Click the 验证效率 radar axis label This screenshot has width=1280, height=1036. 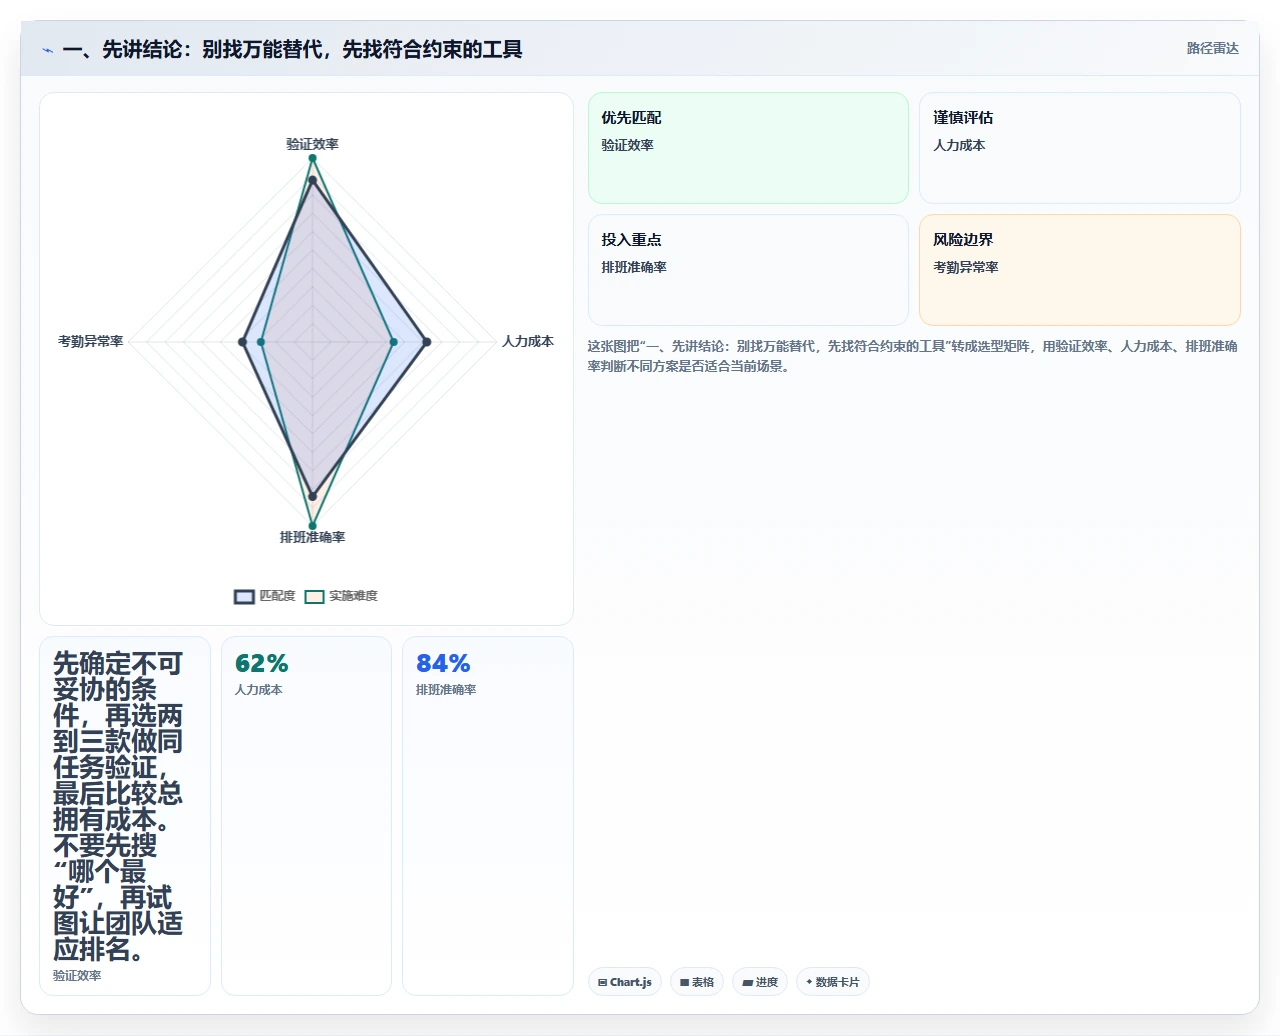[312, 144]
